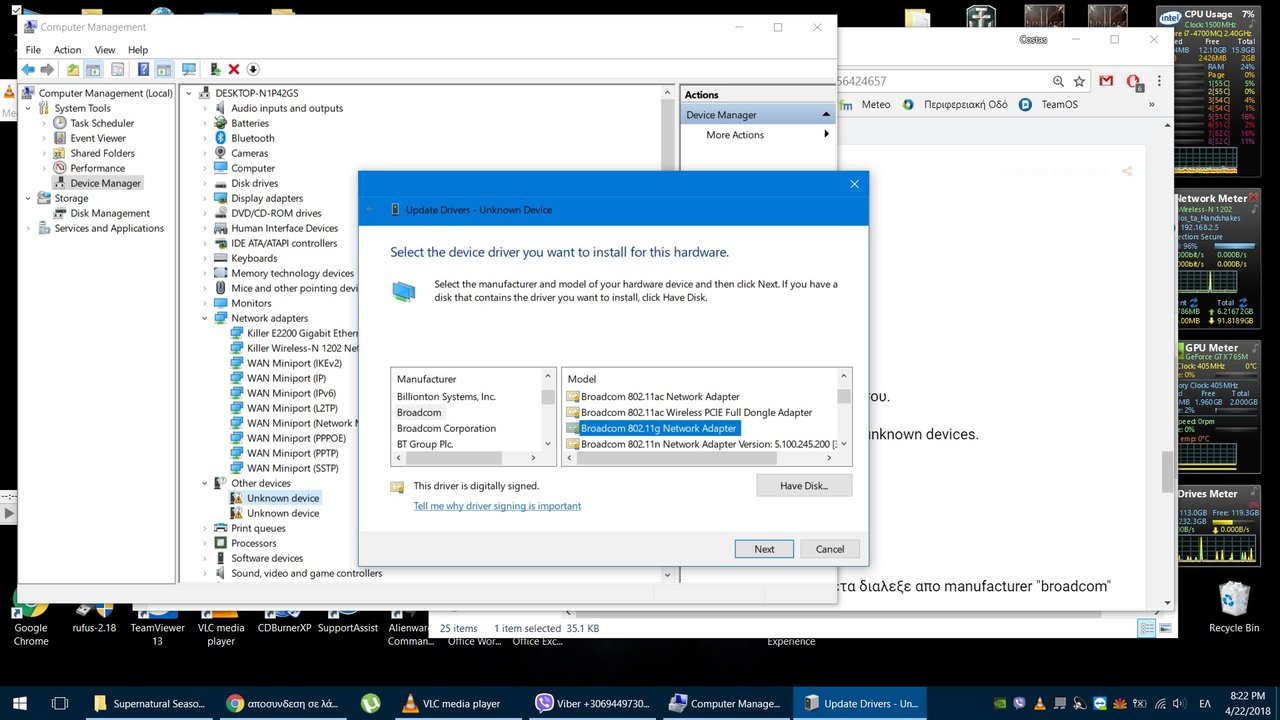Expand the Display adapters category

(x=205, y=198)
